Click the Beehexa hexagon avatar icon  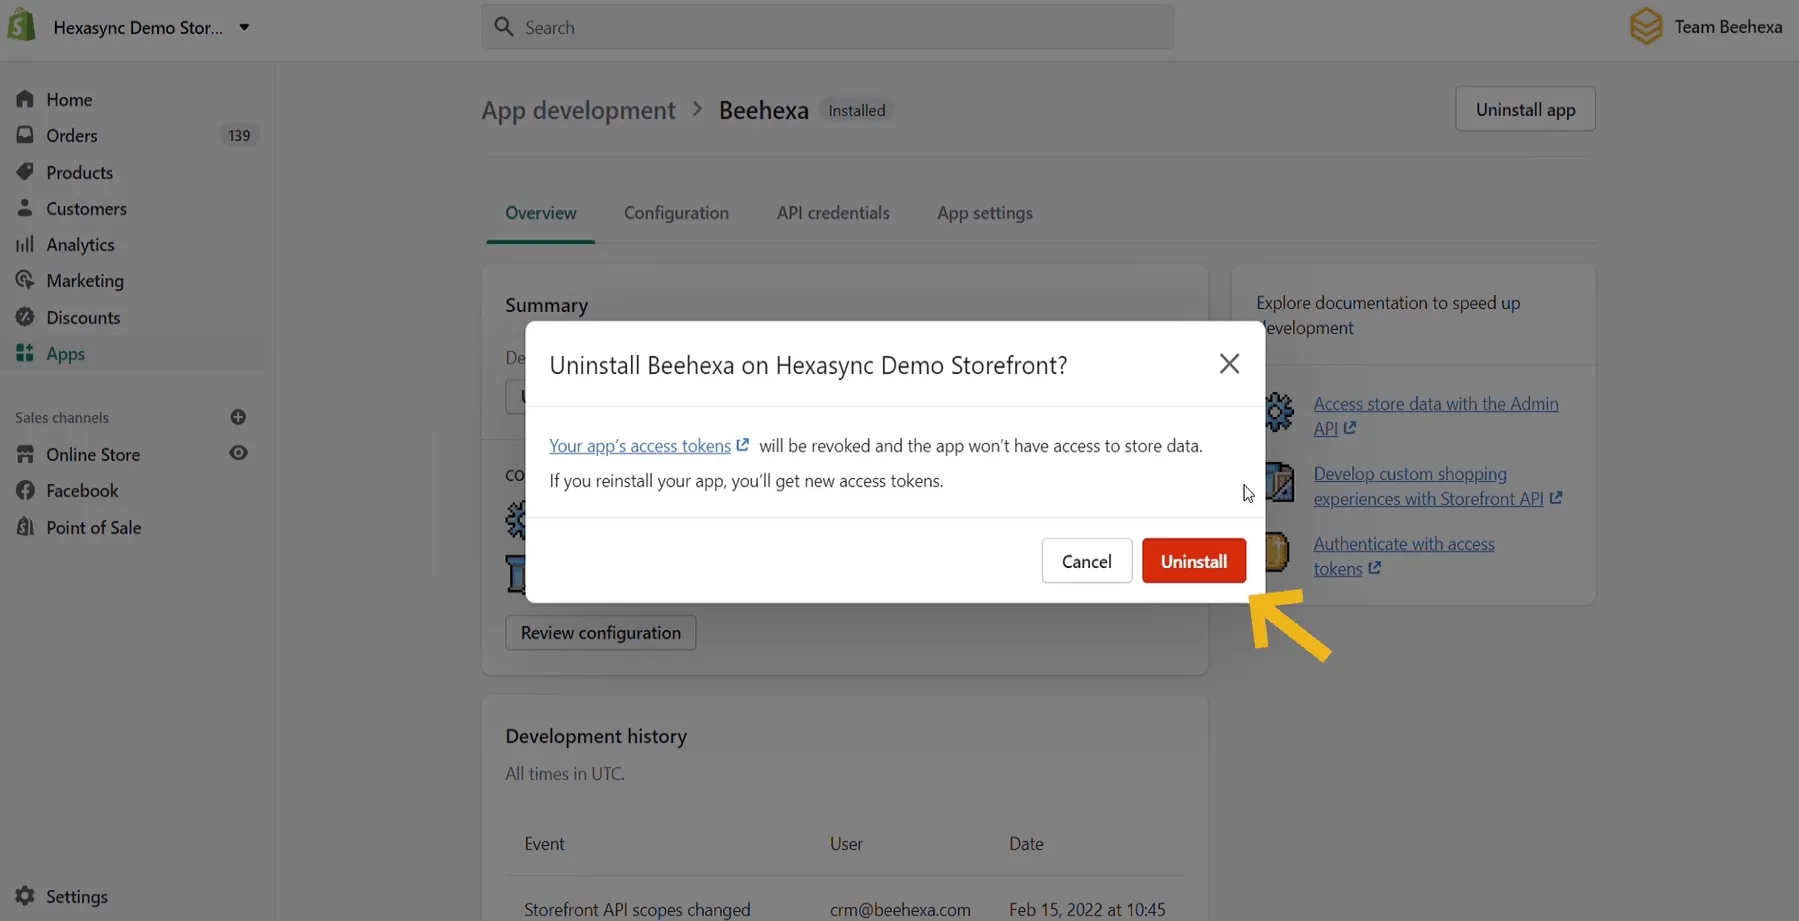click(1646, 27)
